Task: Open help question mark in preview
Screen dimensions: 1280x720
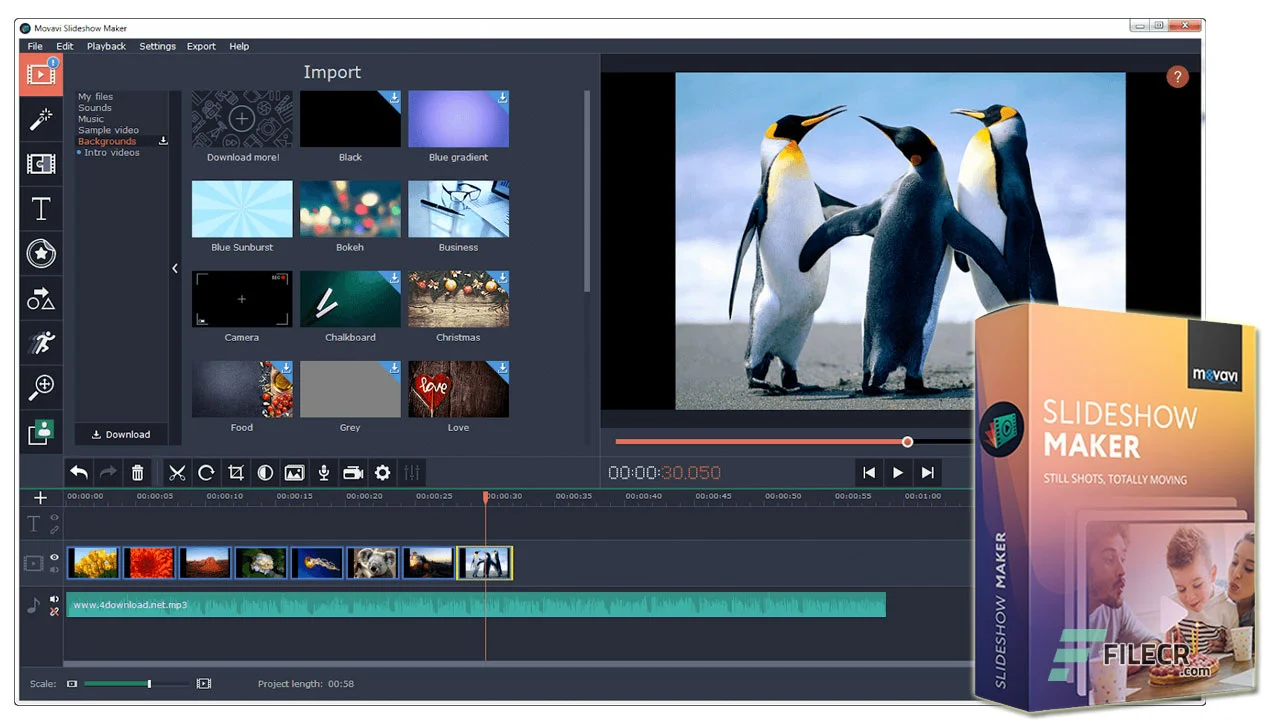Action: point(1177,77)
